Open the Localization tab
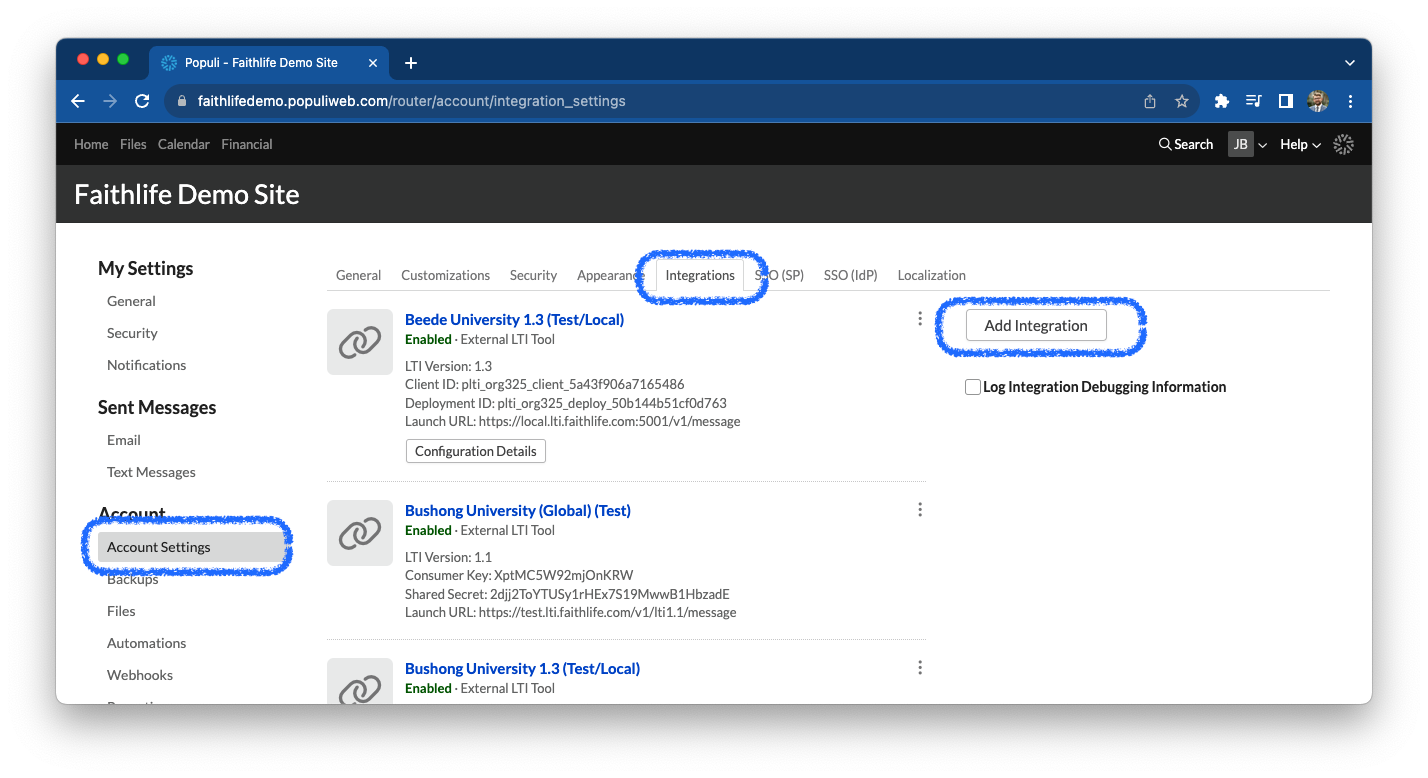This screenshot has height=778, width=1428. pos(931,275)
